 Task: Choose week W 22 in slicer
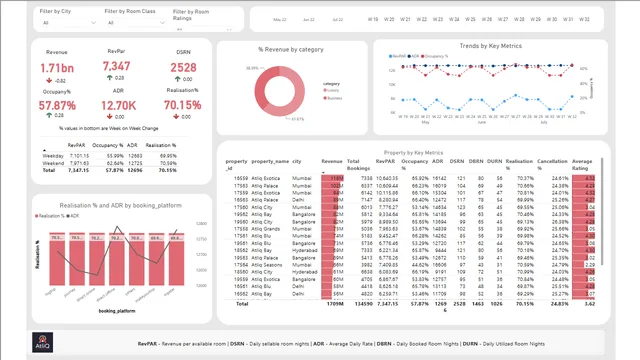click(421, 19)
